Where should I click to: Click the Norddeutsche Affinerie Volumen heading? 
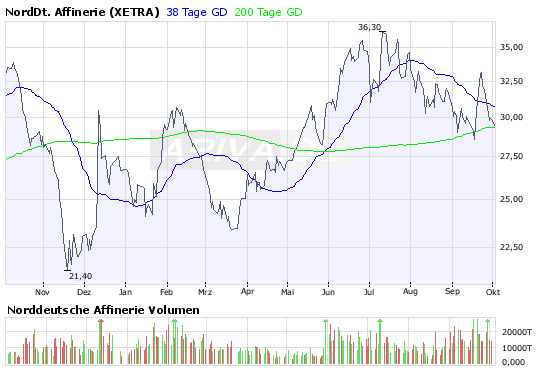point(103,310)
